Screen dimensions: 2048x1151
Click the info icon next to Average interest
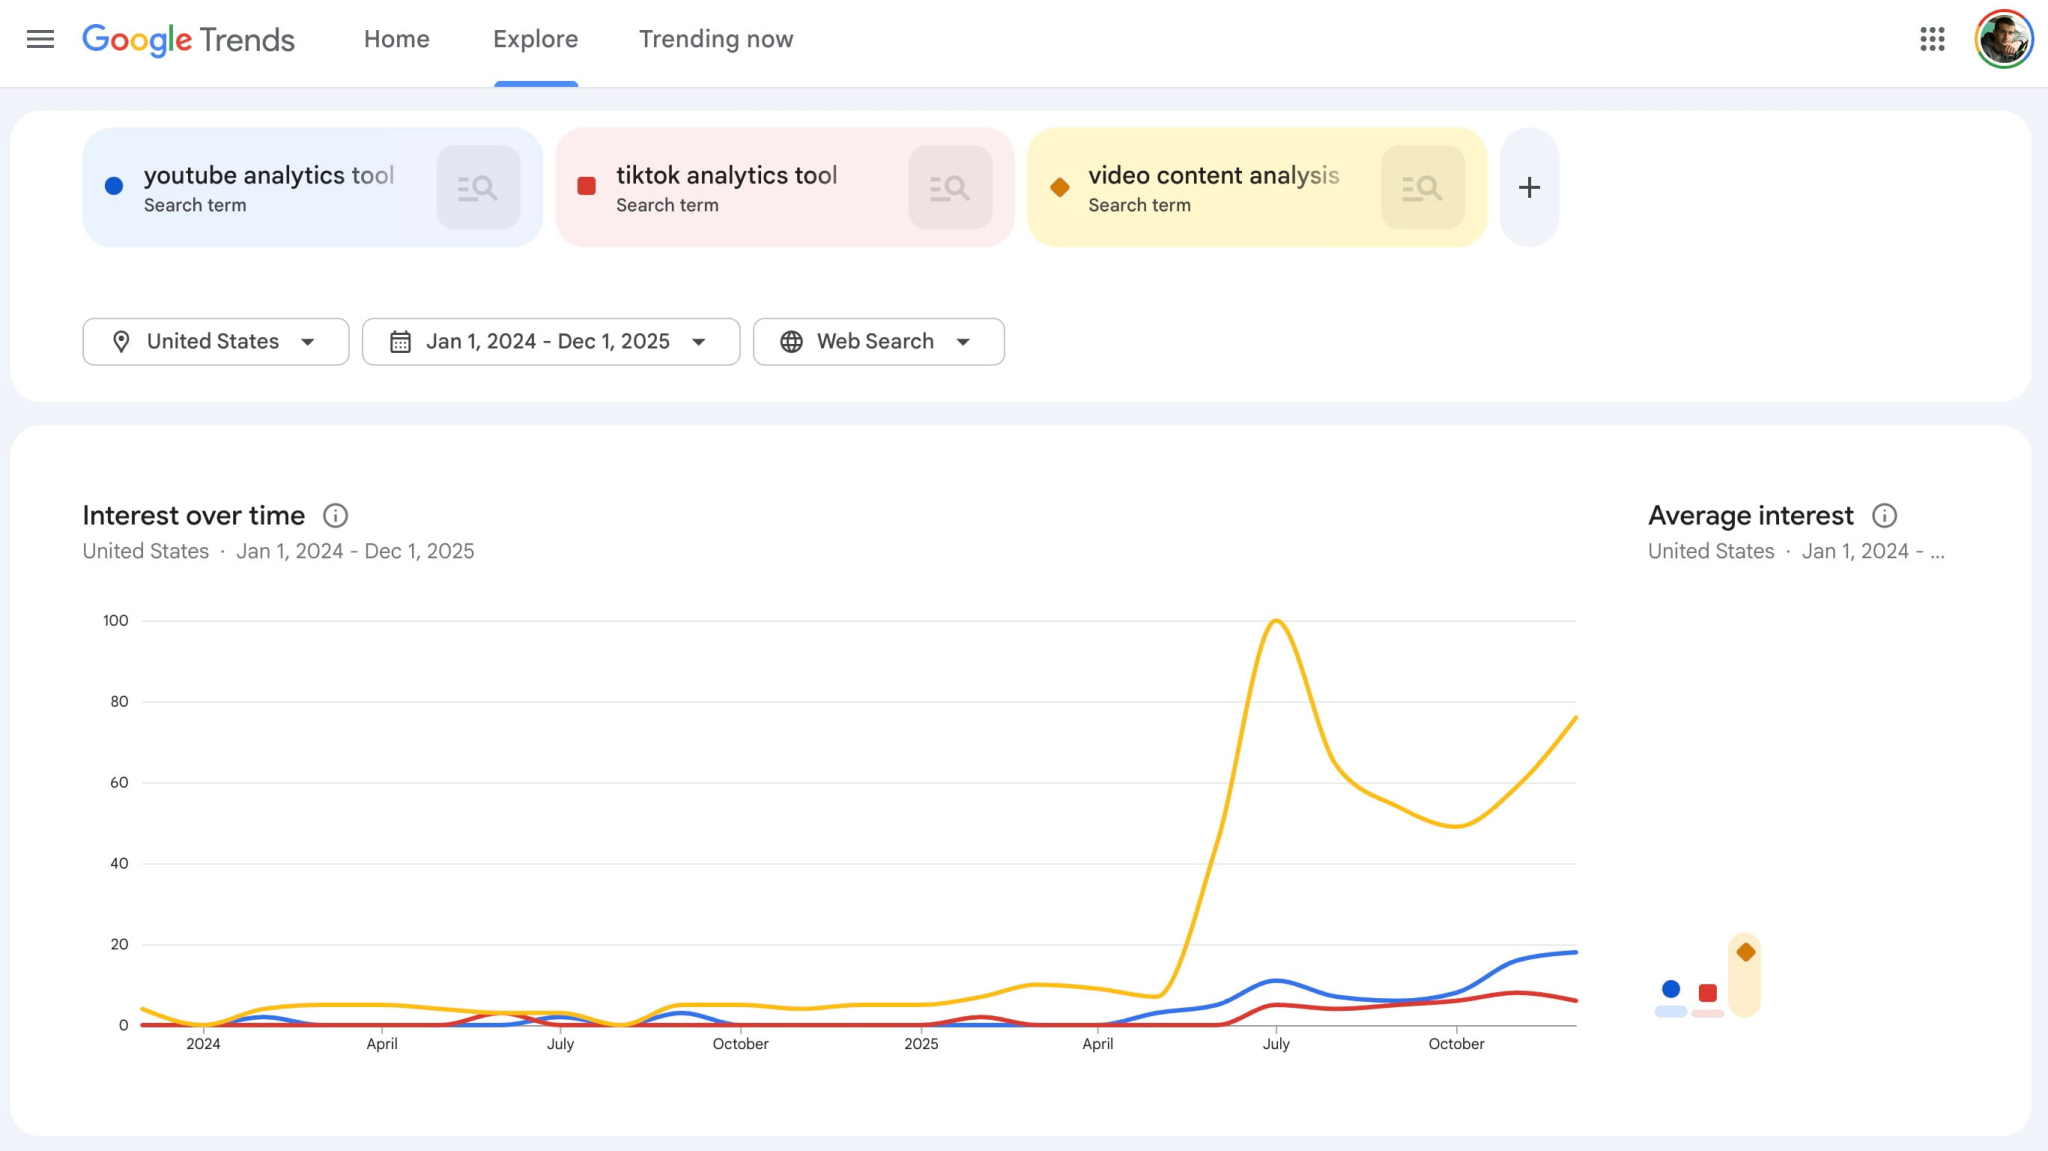point(1886,516)
